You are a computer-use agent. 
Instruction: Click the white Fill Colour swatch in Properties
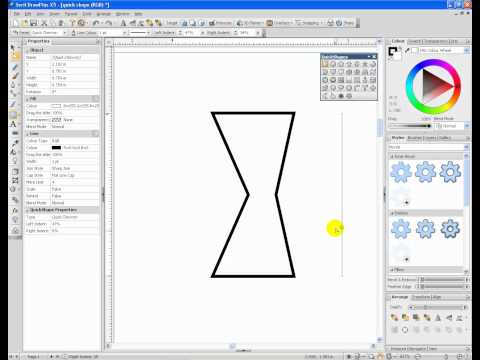[x=56, y=106]
